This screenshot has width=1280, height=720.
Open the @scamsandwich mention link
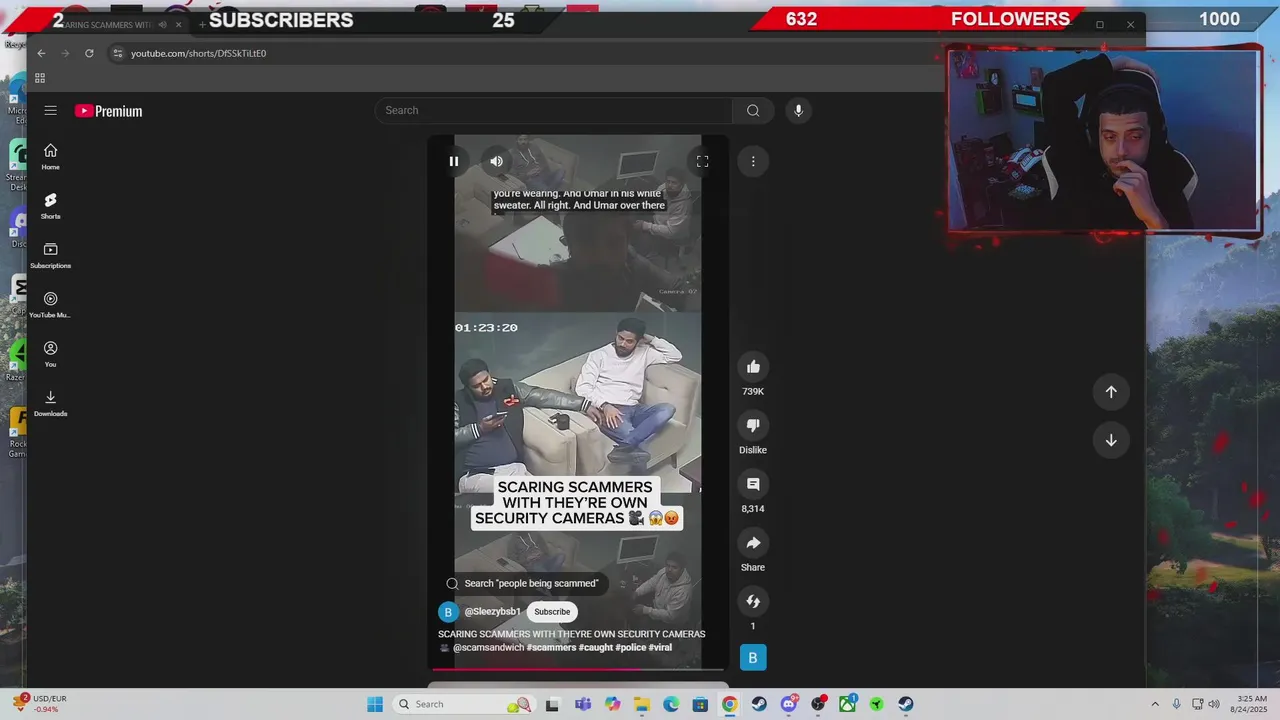[x=488, y=648]
